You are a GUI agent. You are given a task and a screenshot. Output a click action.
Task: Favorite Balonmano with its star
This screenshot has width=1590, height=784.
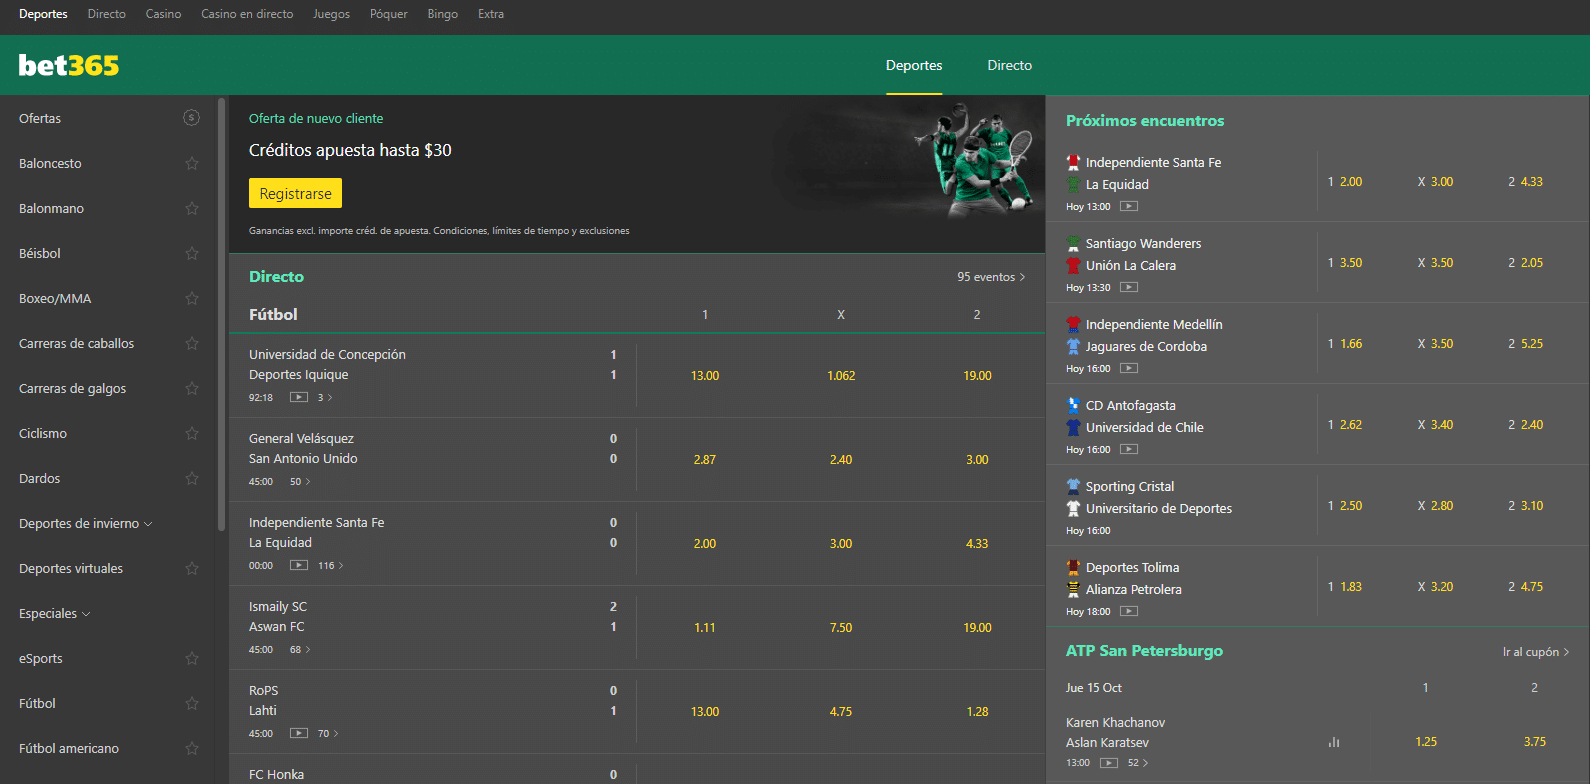pyautogui.click(x=192, y=208)
